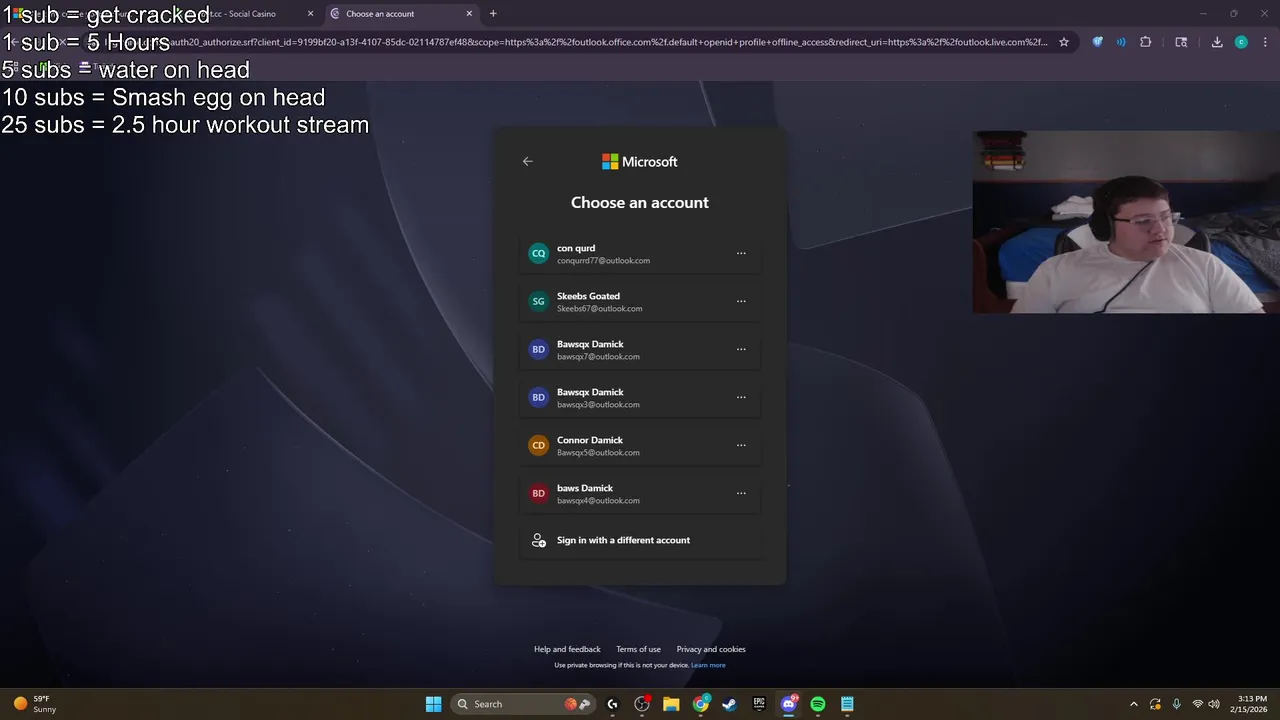Open the Chrome profile avatar
The height and width of the screenshot is (720, 1280).
[1241, 42]
